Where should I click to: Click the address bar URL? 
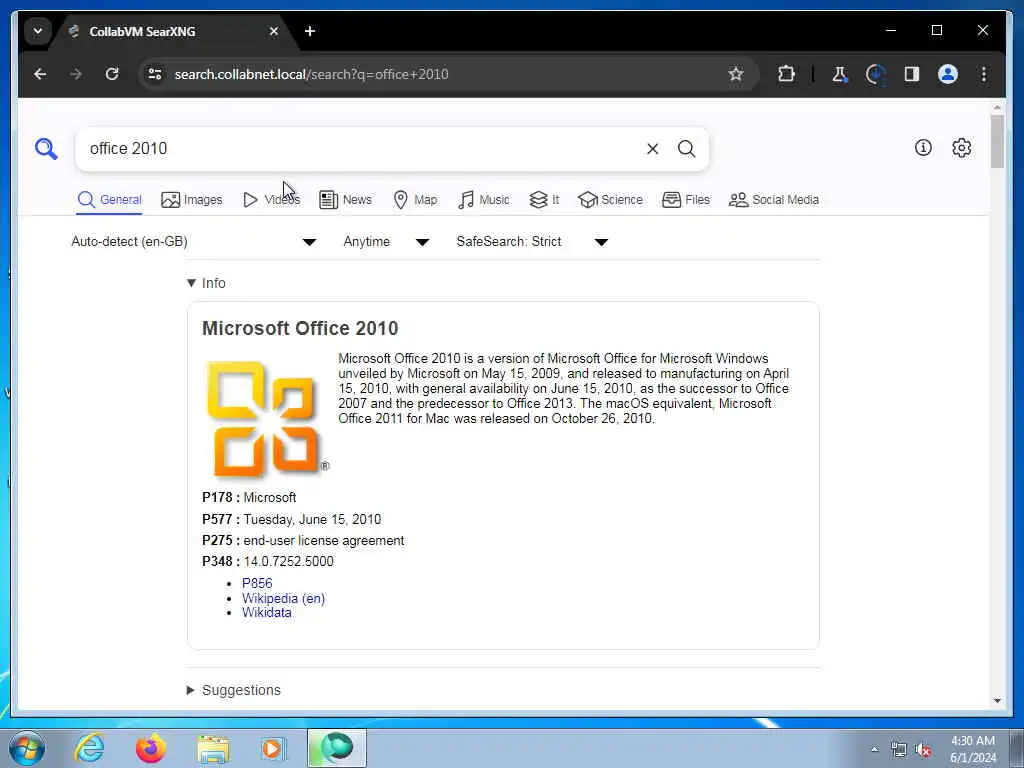click(311, 74)
